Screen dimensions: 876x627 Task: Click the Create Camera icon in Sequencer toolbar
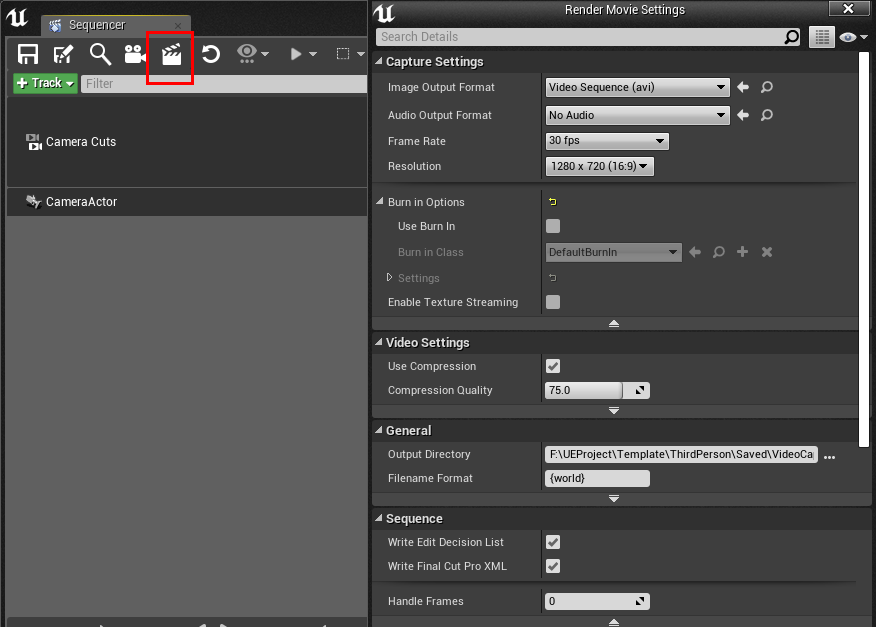tap(134, 55)
